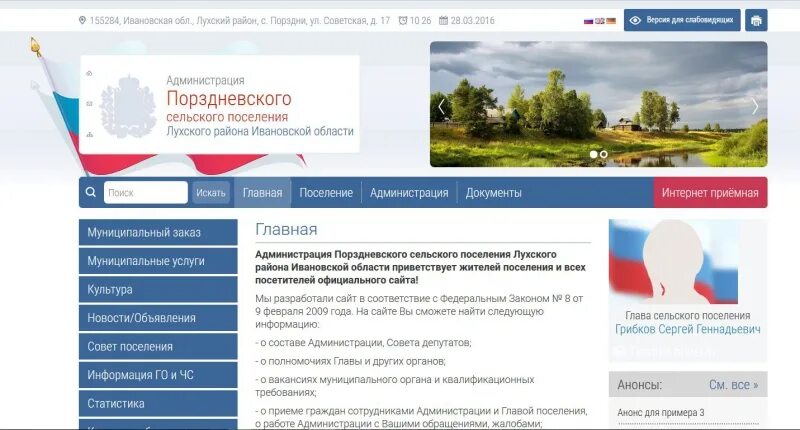Open the Администрация menu item
The image size is (800, 430).
point(409,192)
